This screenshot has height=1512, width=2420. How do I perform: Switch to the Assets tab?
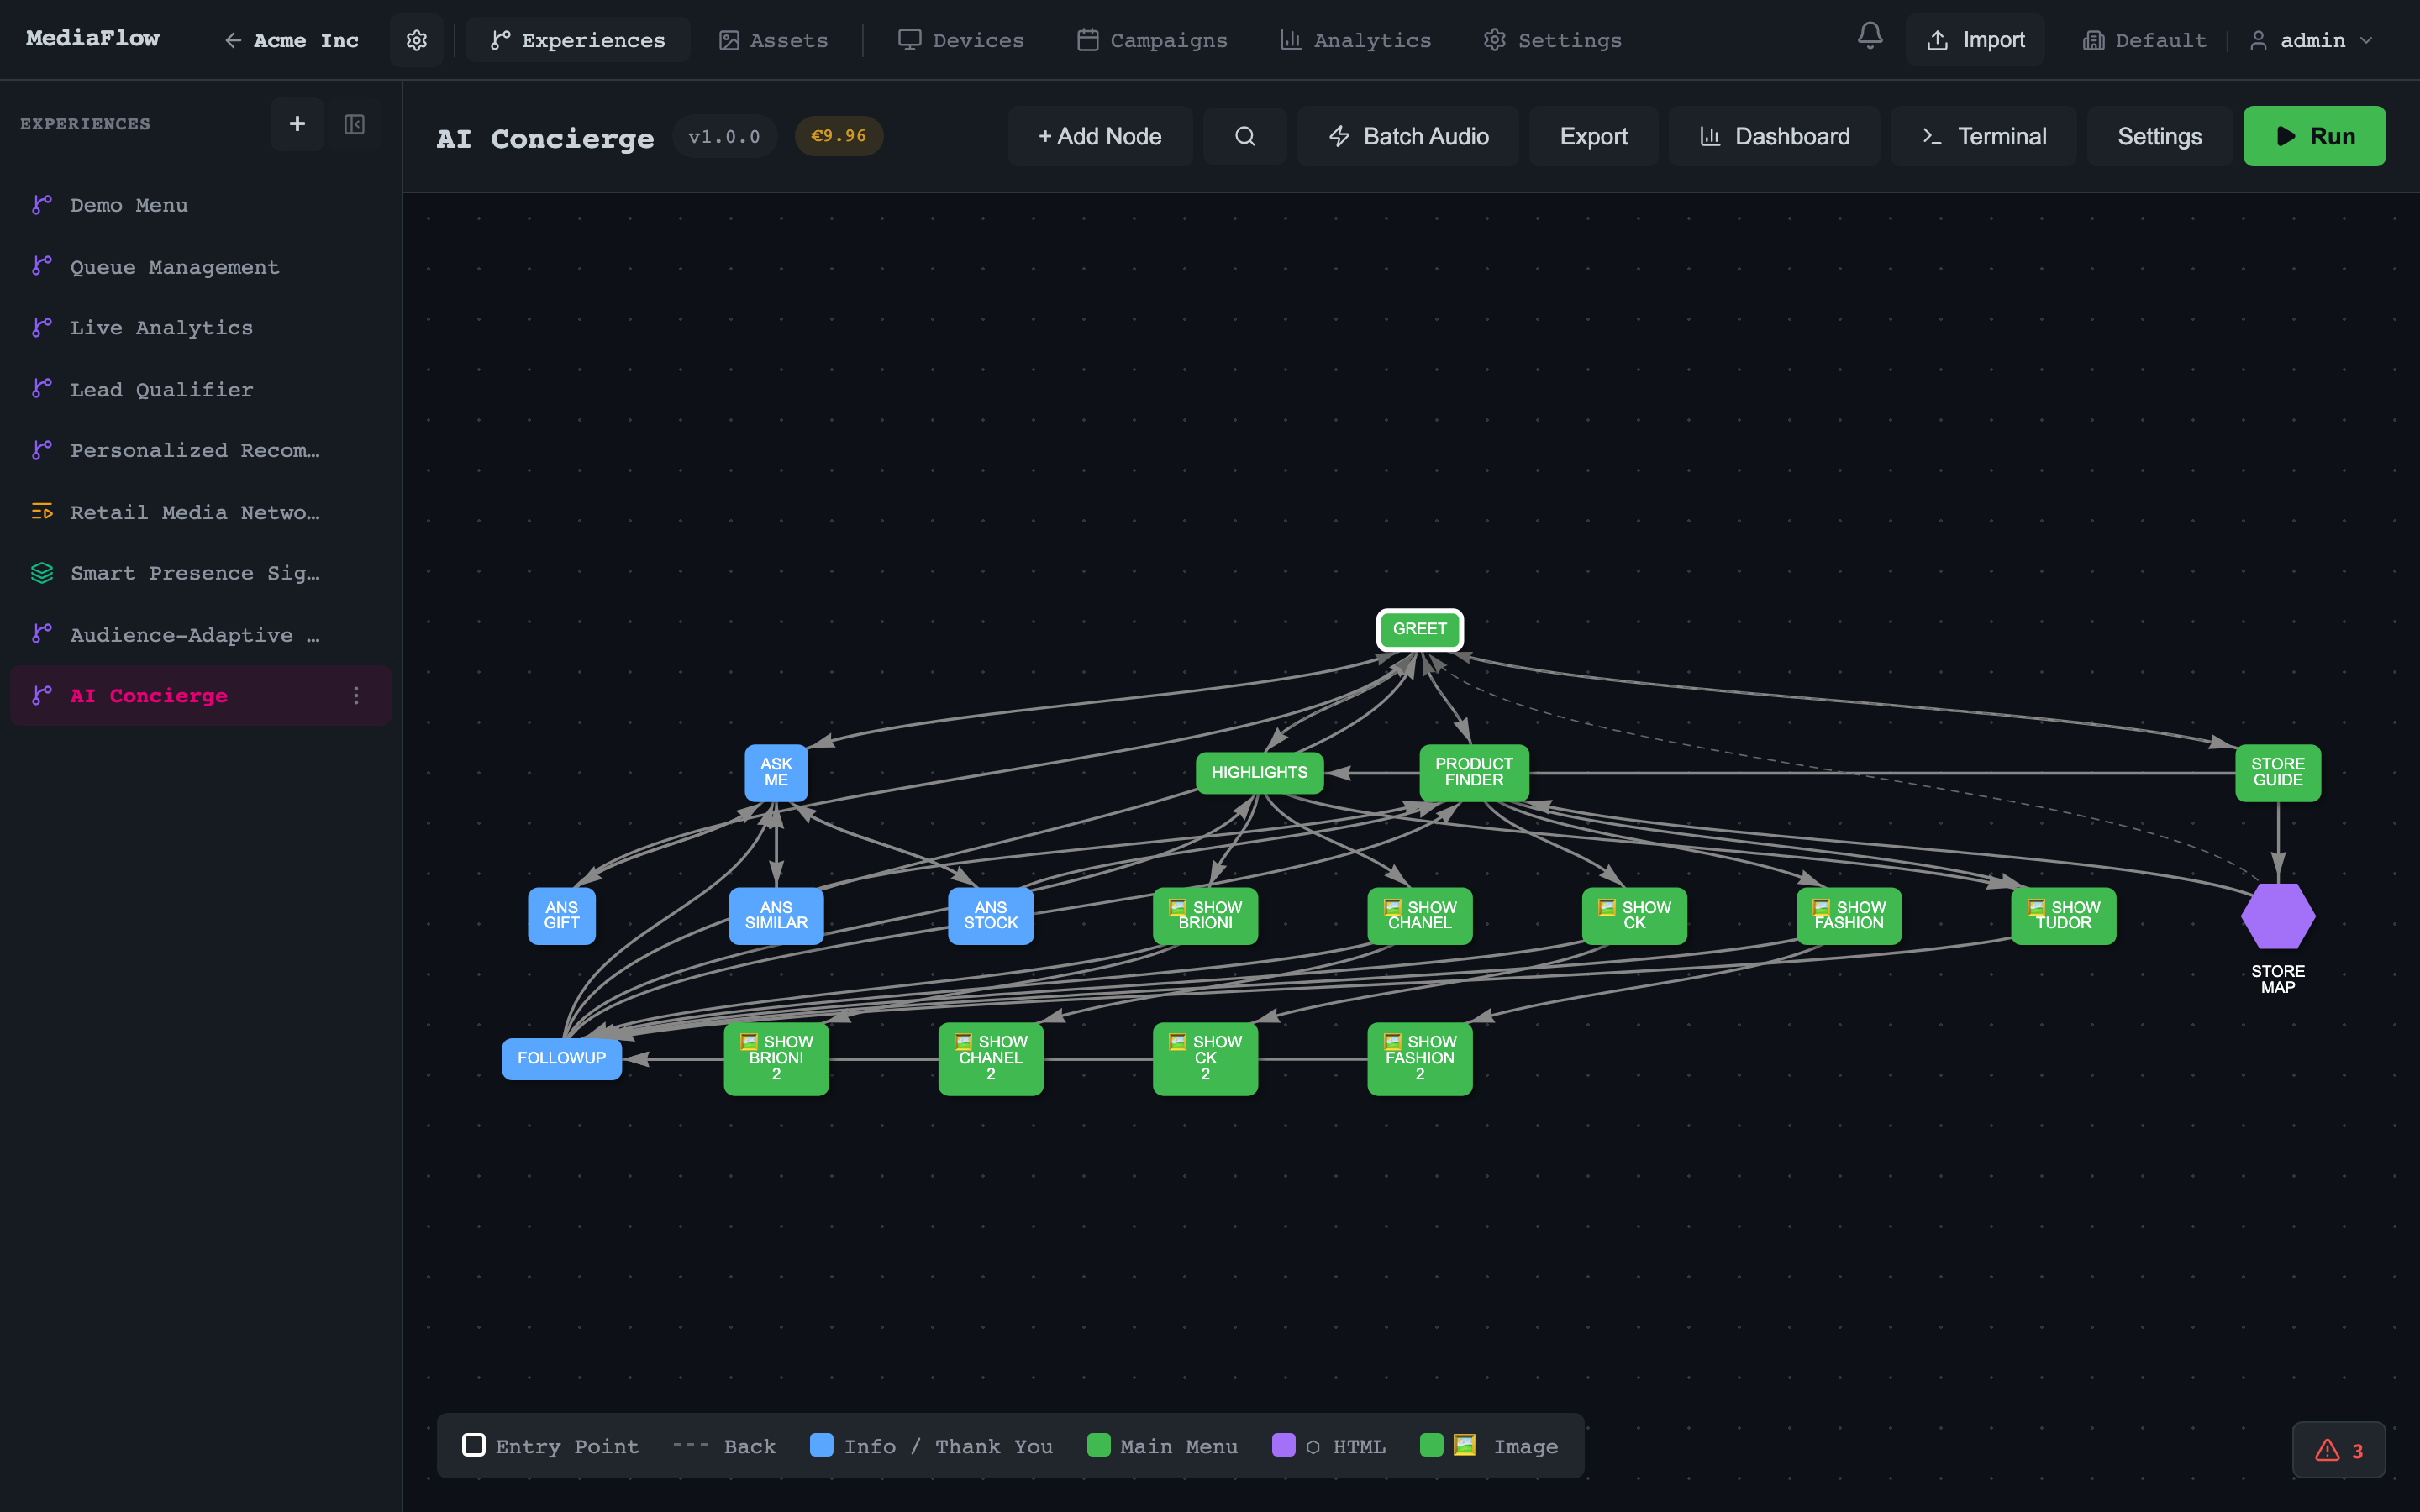pos(772,40)
